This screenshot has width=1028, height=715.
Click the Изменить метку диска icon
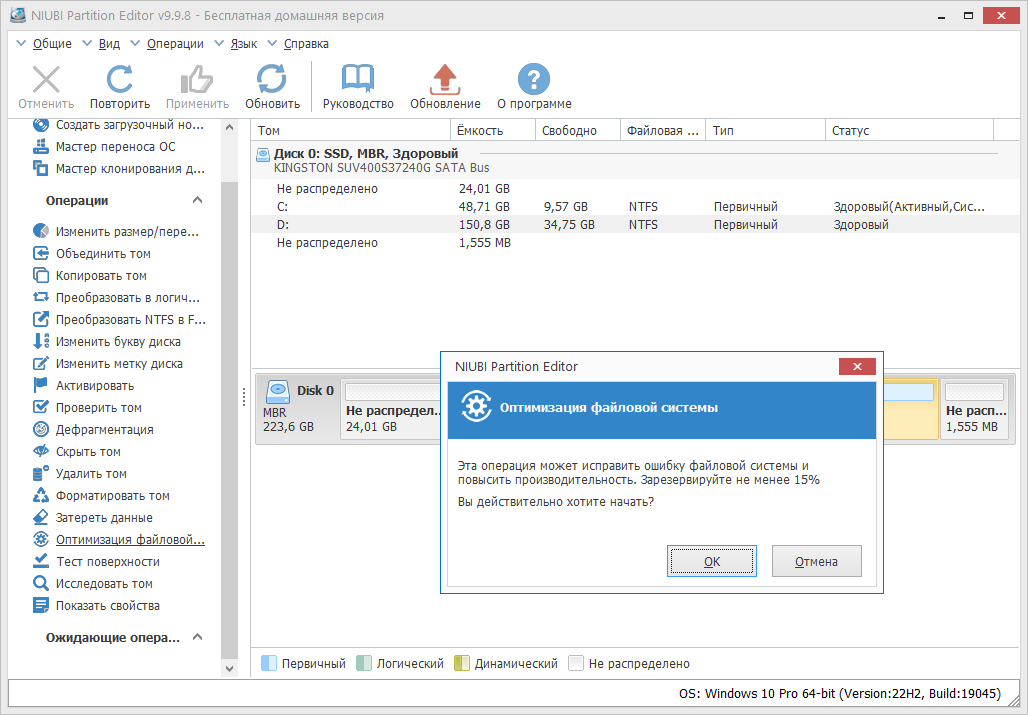(41, 363)
